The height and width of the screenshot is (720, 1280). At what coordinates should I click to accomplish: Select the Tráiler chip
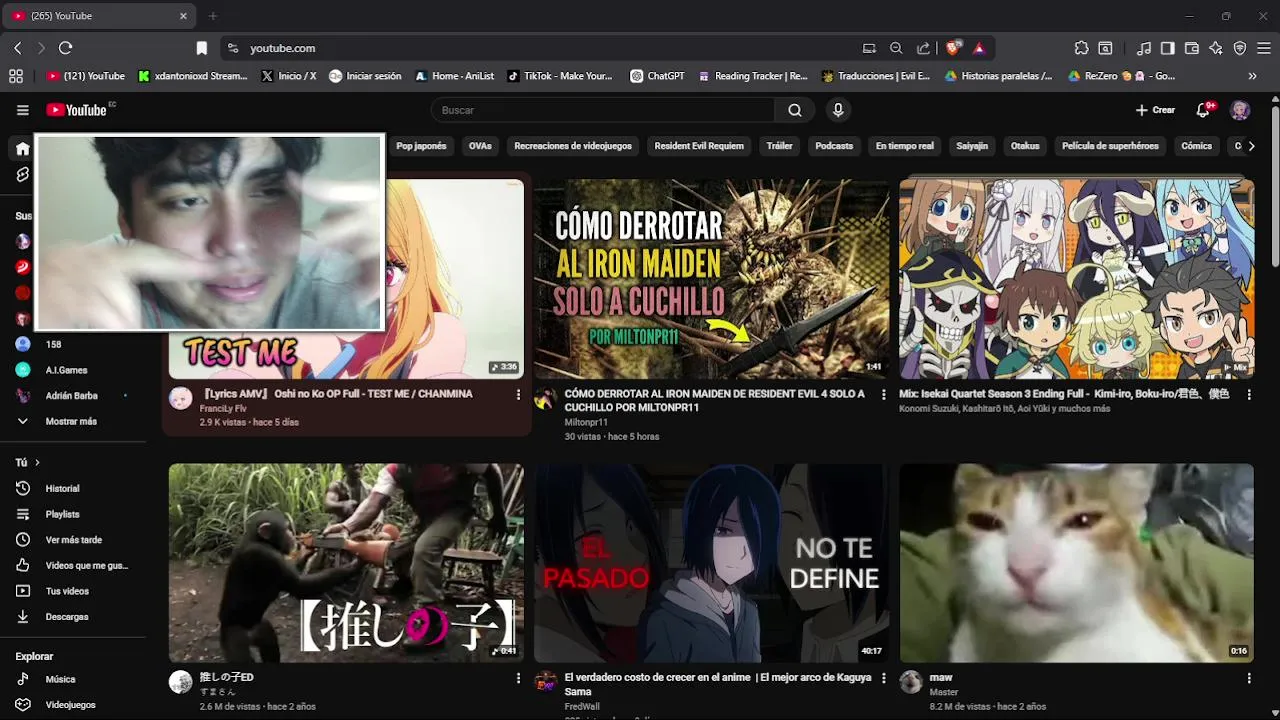point(780,146)
